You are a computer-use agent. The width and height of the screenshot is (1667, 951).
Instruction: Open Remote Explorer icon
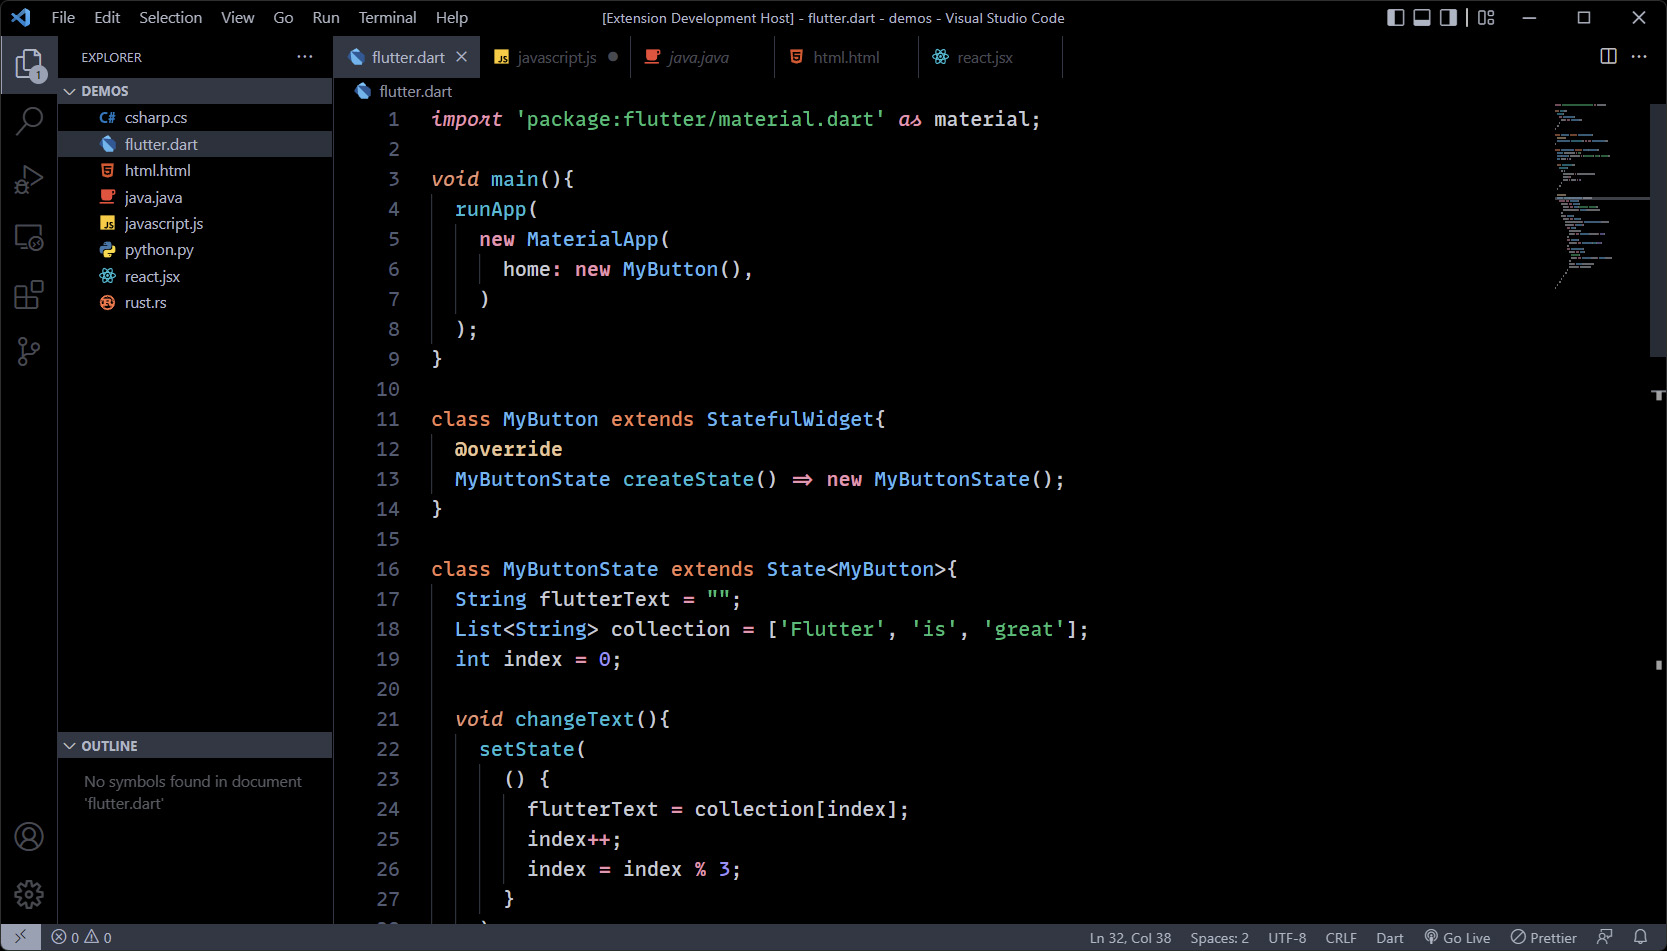[29, 237]
